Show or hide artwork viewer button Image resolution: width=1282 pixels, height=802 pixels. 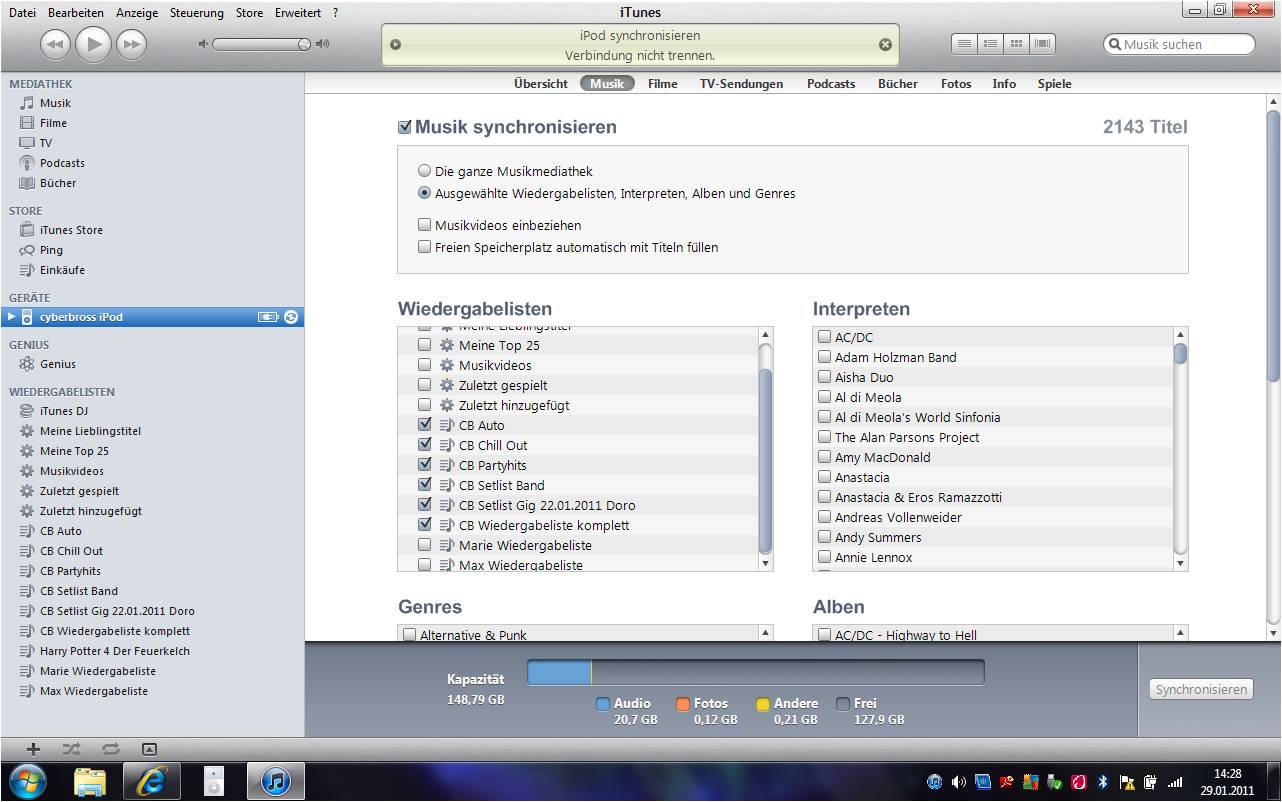pyautogui.click(x=149, y=748)
